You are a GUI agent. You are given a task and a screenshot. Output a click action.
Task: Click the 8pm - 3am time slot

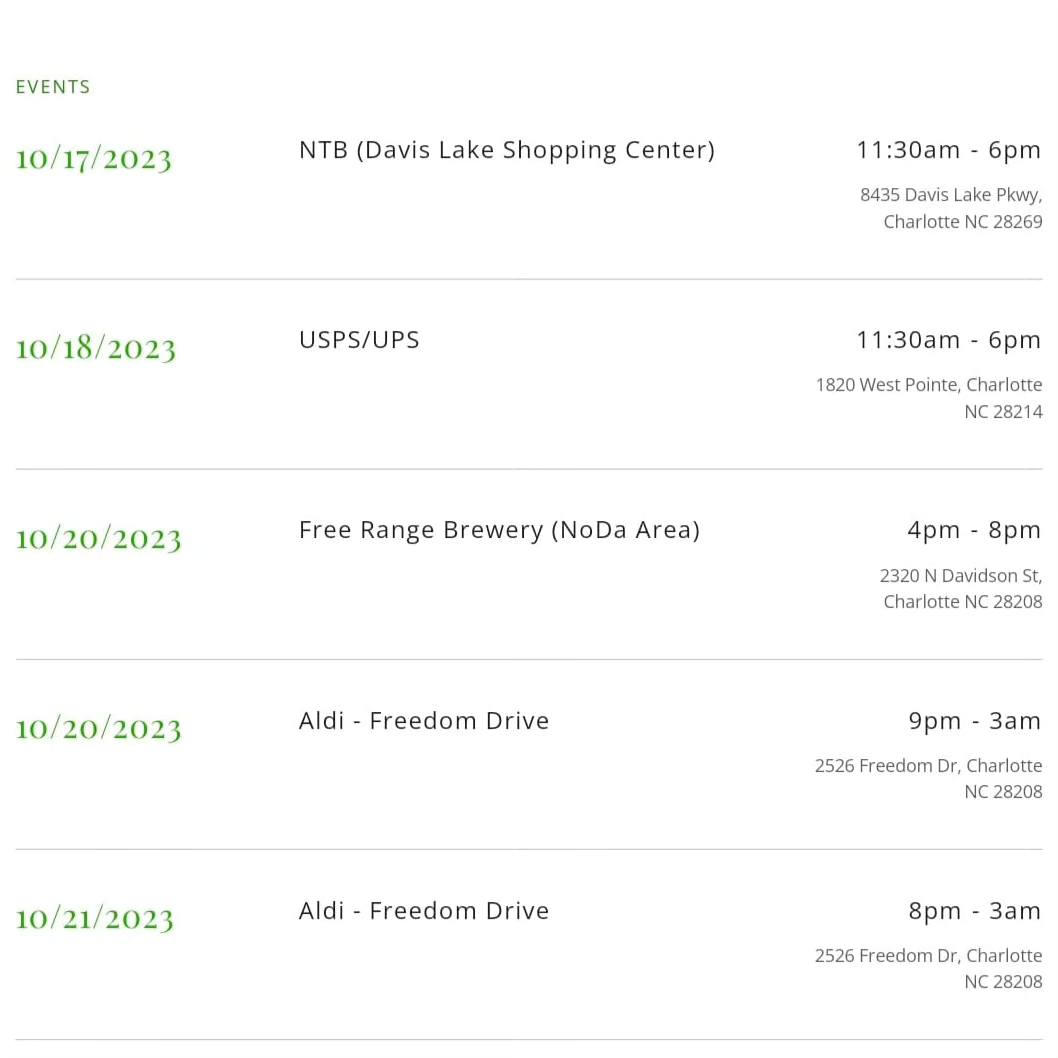(x=975, y=911)
